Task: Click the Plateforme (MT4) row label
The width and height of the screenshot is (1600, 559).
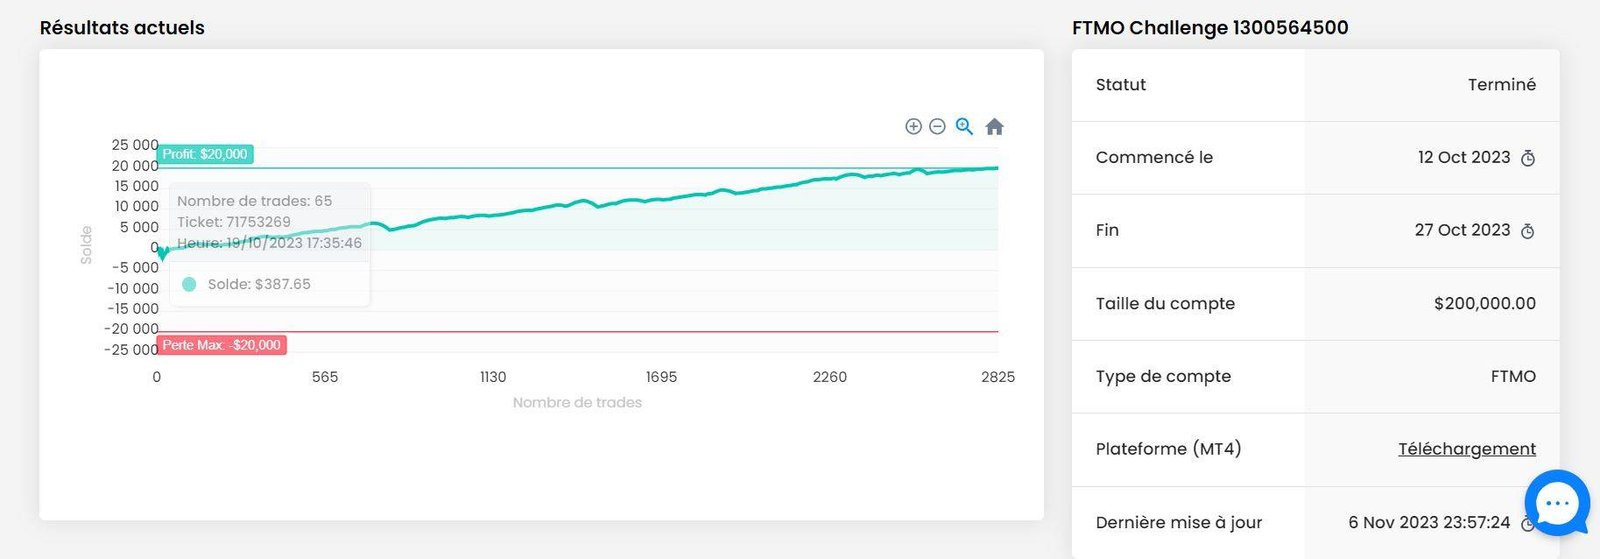Action: click(x=1168, y=449)
